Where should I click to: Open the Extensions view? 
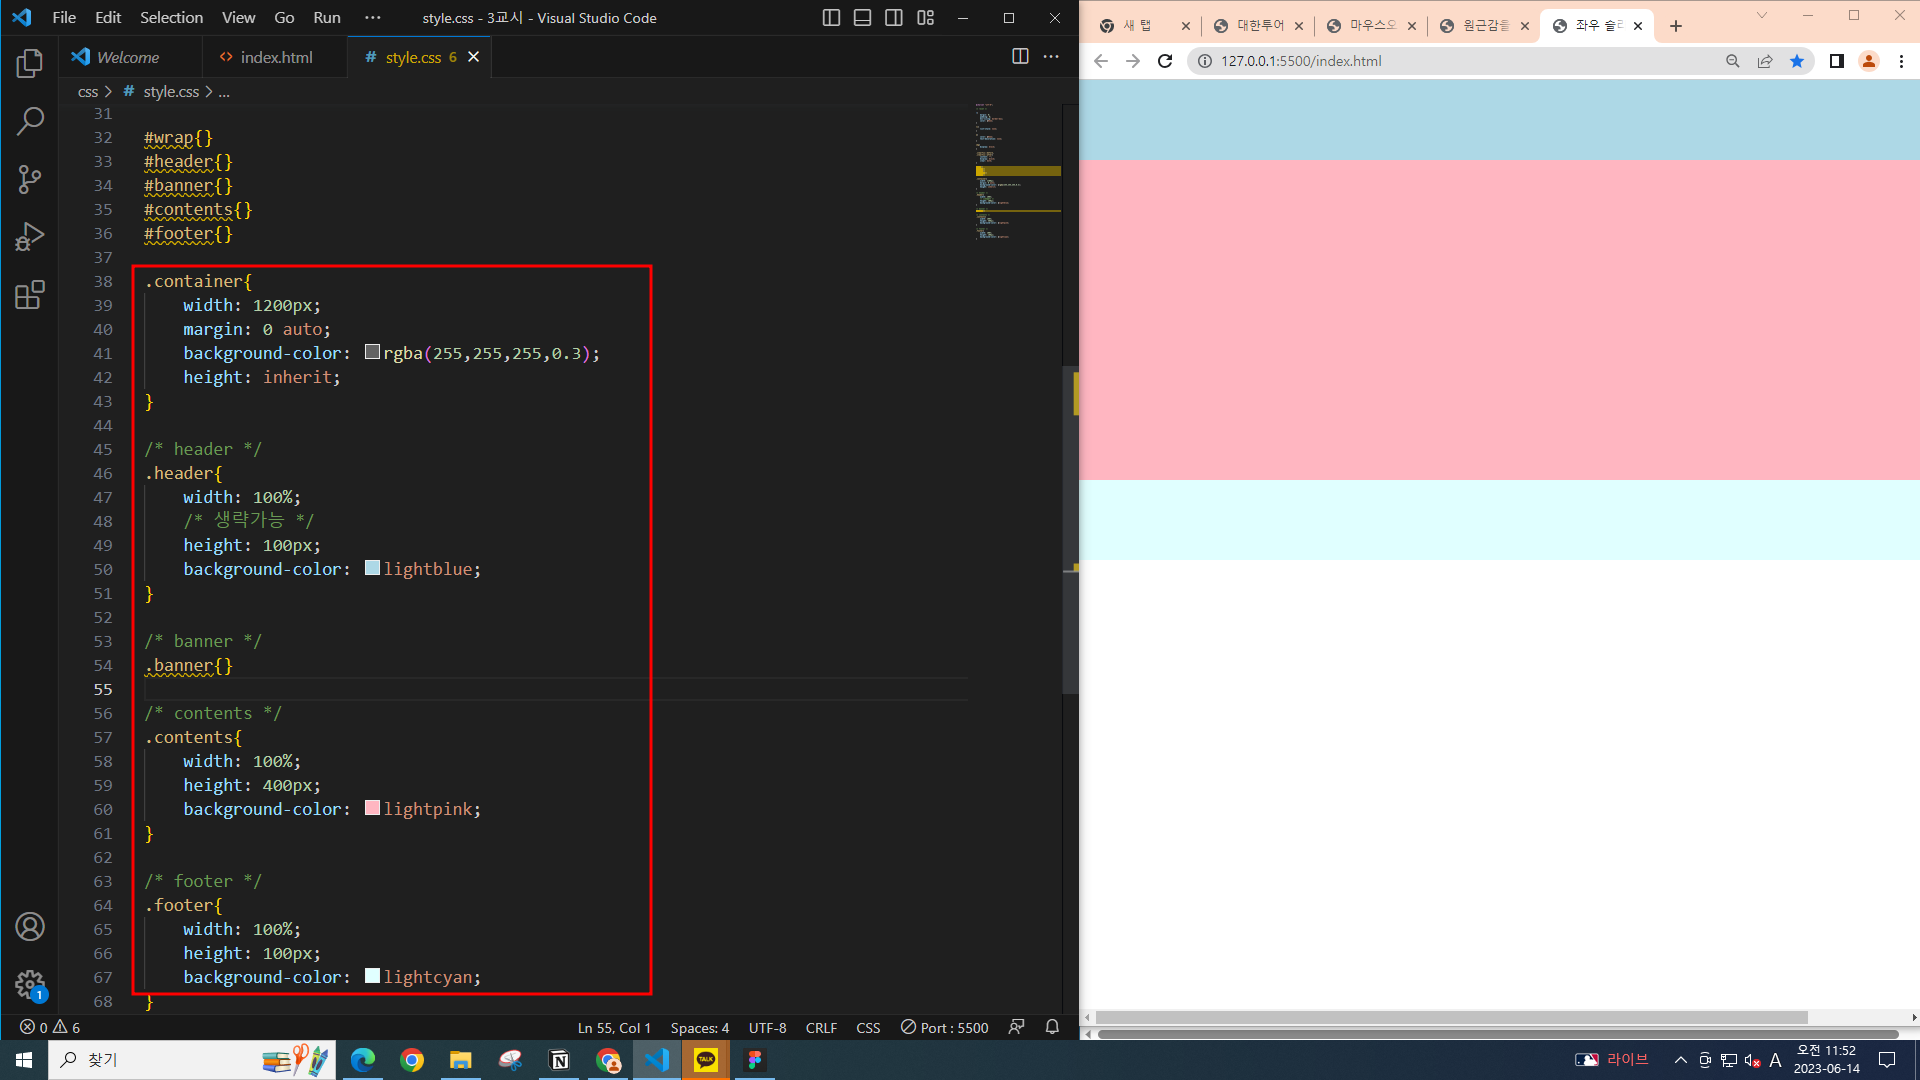coord(30,295)
